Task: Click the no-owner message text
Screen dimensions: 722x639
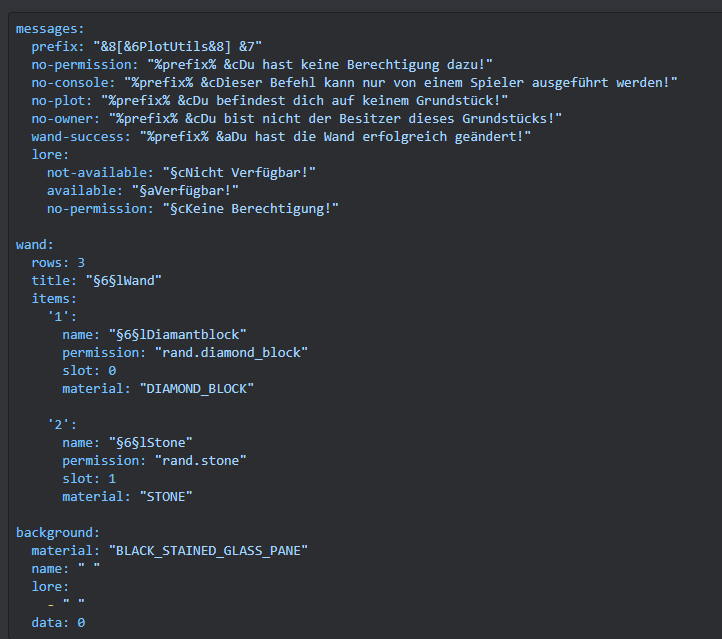Action: click(335, 118)
